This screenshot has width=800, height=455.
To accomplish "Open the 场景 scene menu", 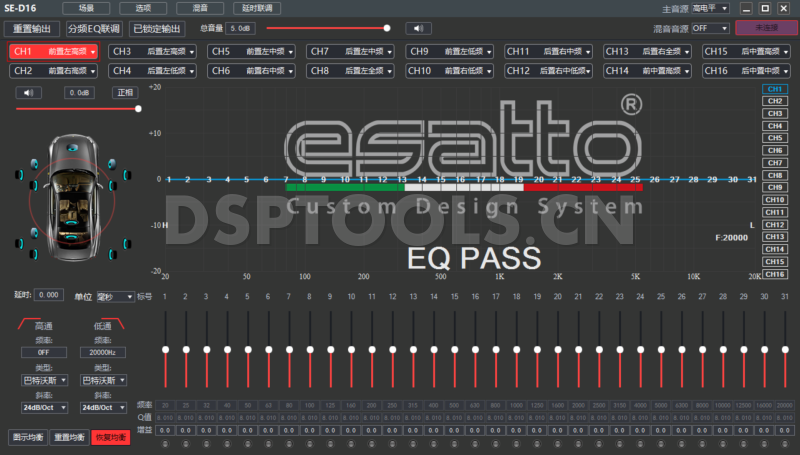I will [86, 8].
